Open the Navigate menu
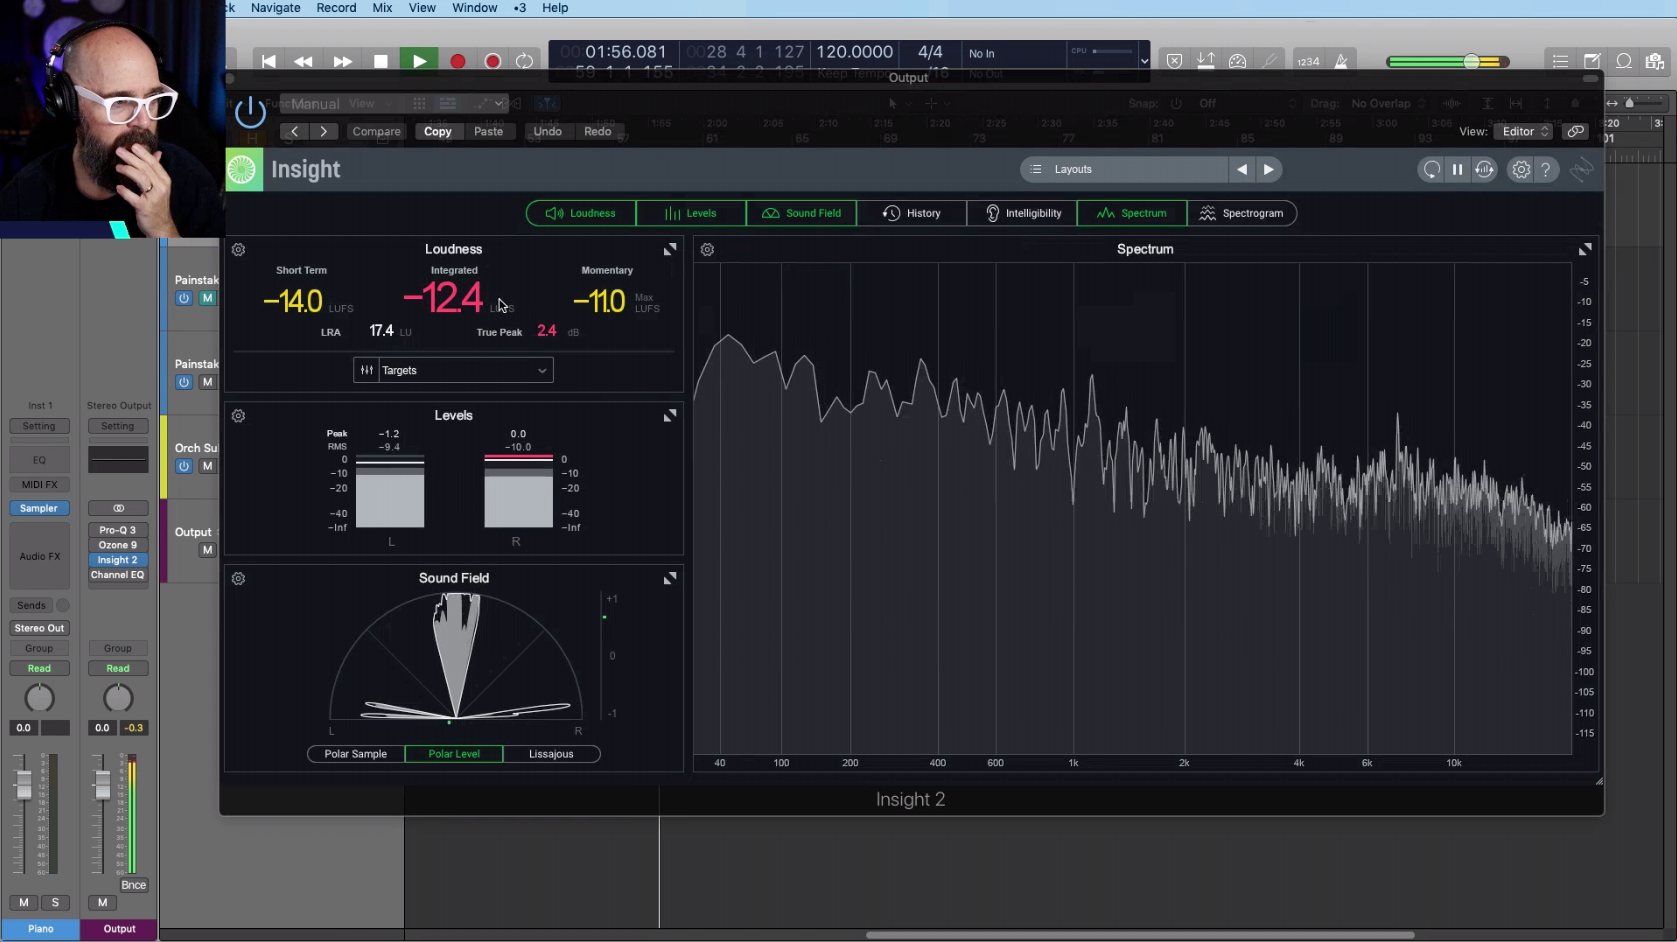Screen dimensions: 1677x942 (275, 8)
